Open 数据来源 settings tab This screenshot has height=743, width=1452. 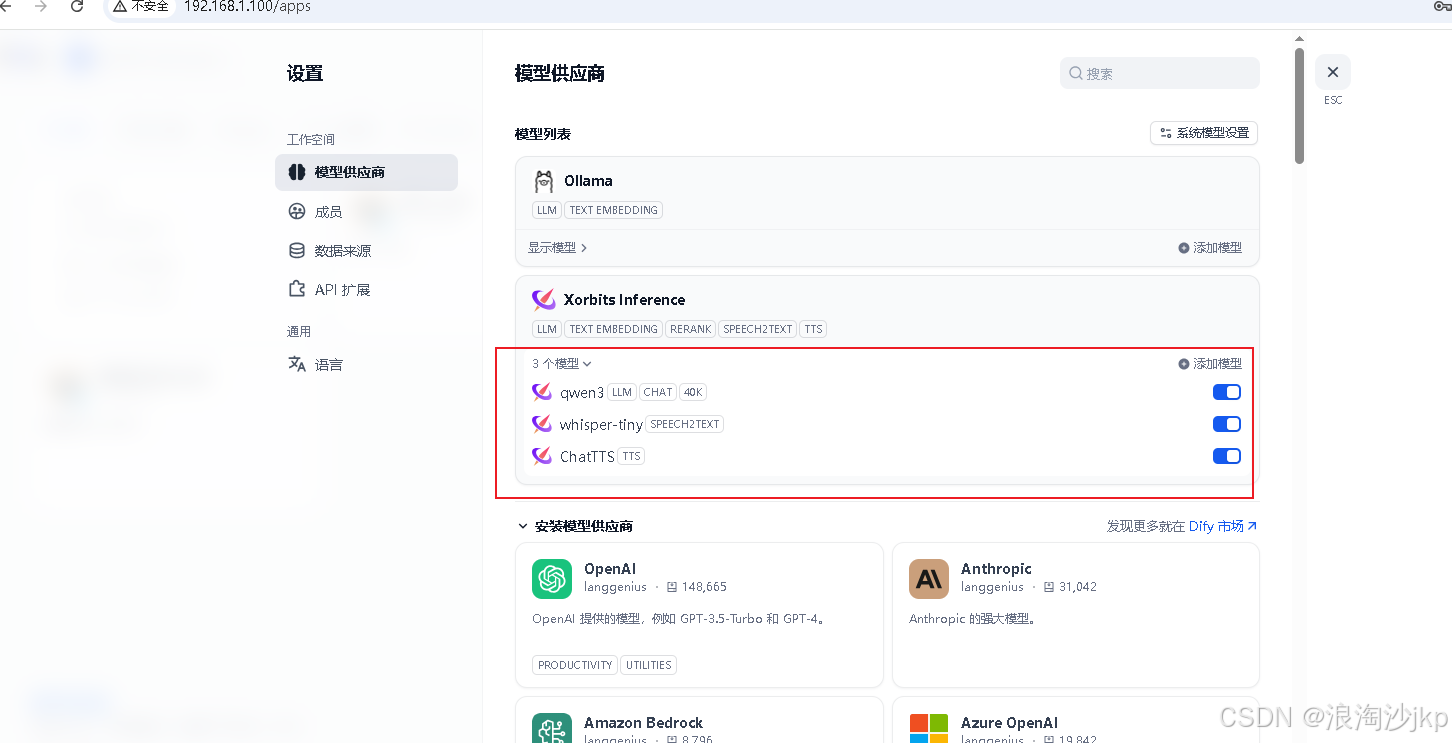[366, 250]
